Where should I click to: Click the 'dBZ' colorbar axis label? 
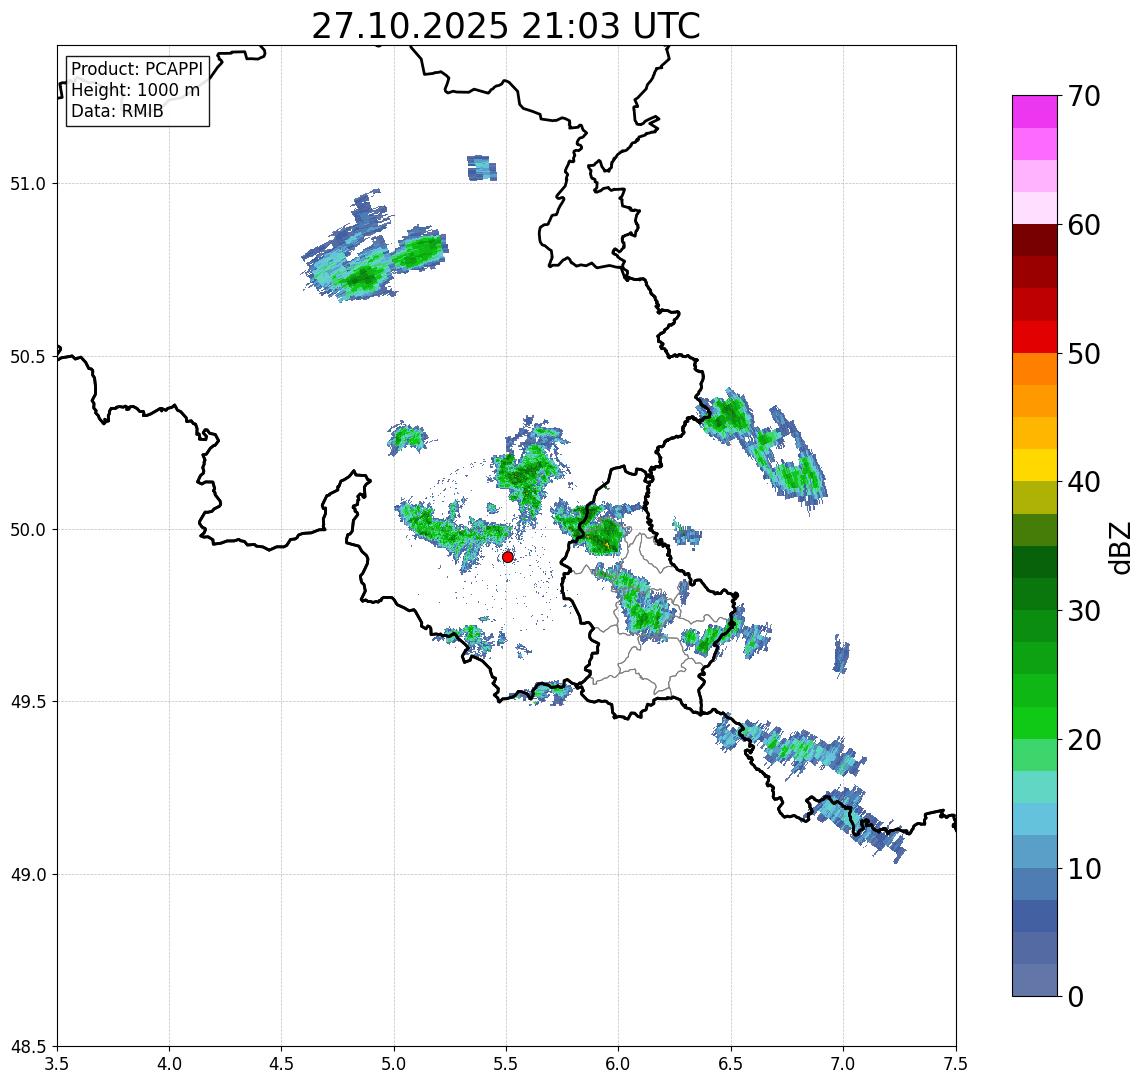coord(1120,548)
